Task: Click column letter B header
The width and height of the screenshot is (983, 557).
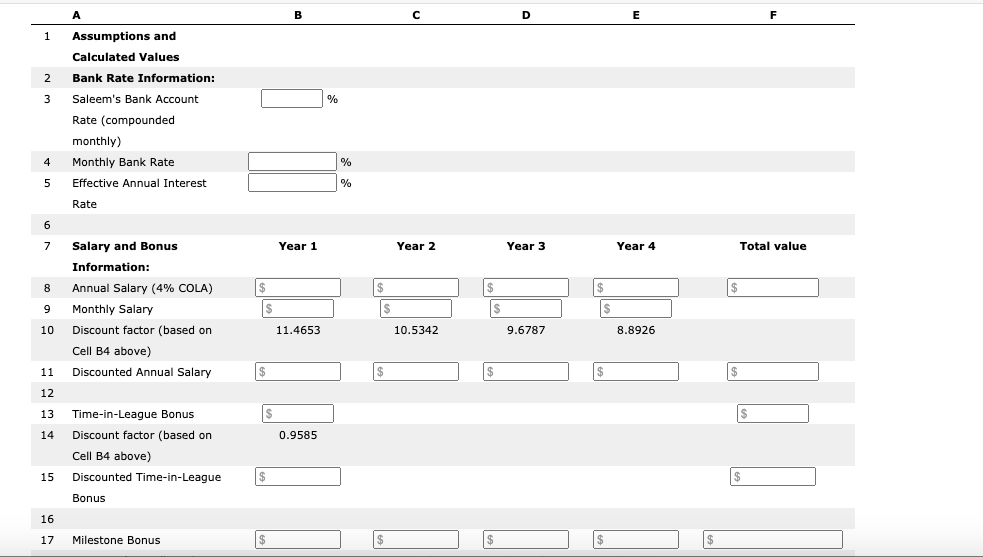Action: tap(298, 15)
